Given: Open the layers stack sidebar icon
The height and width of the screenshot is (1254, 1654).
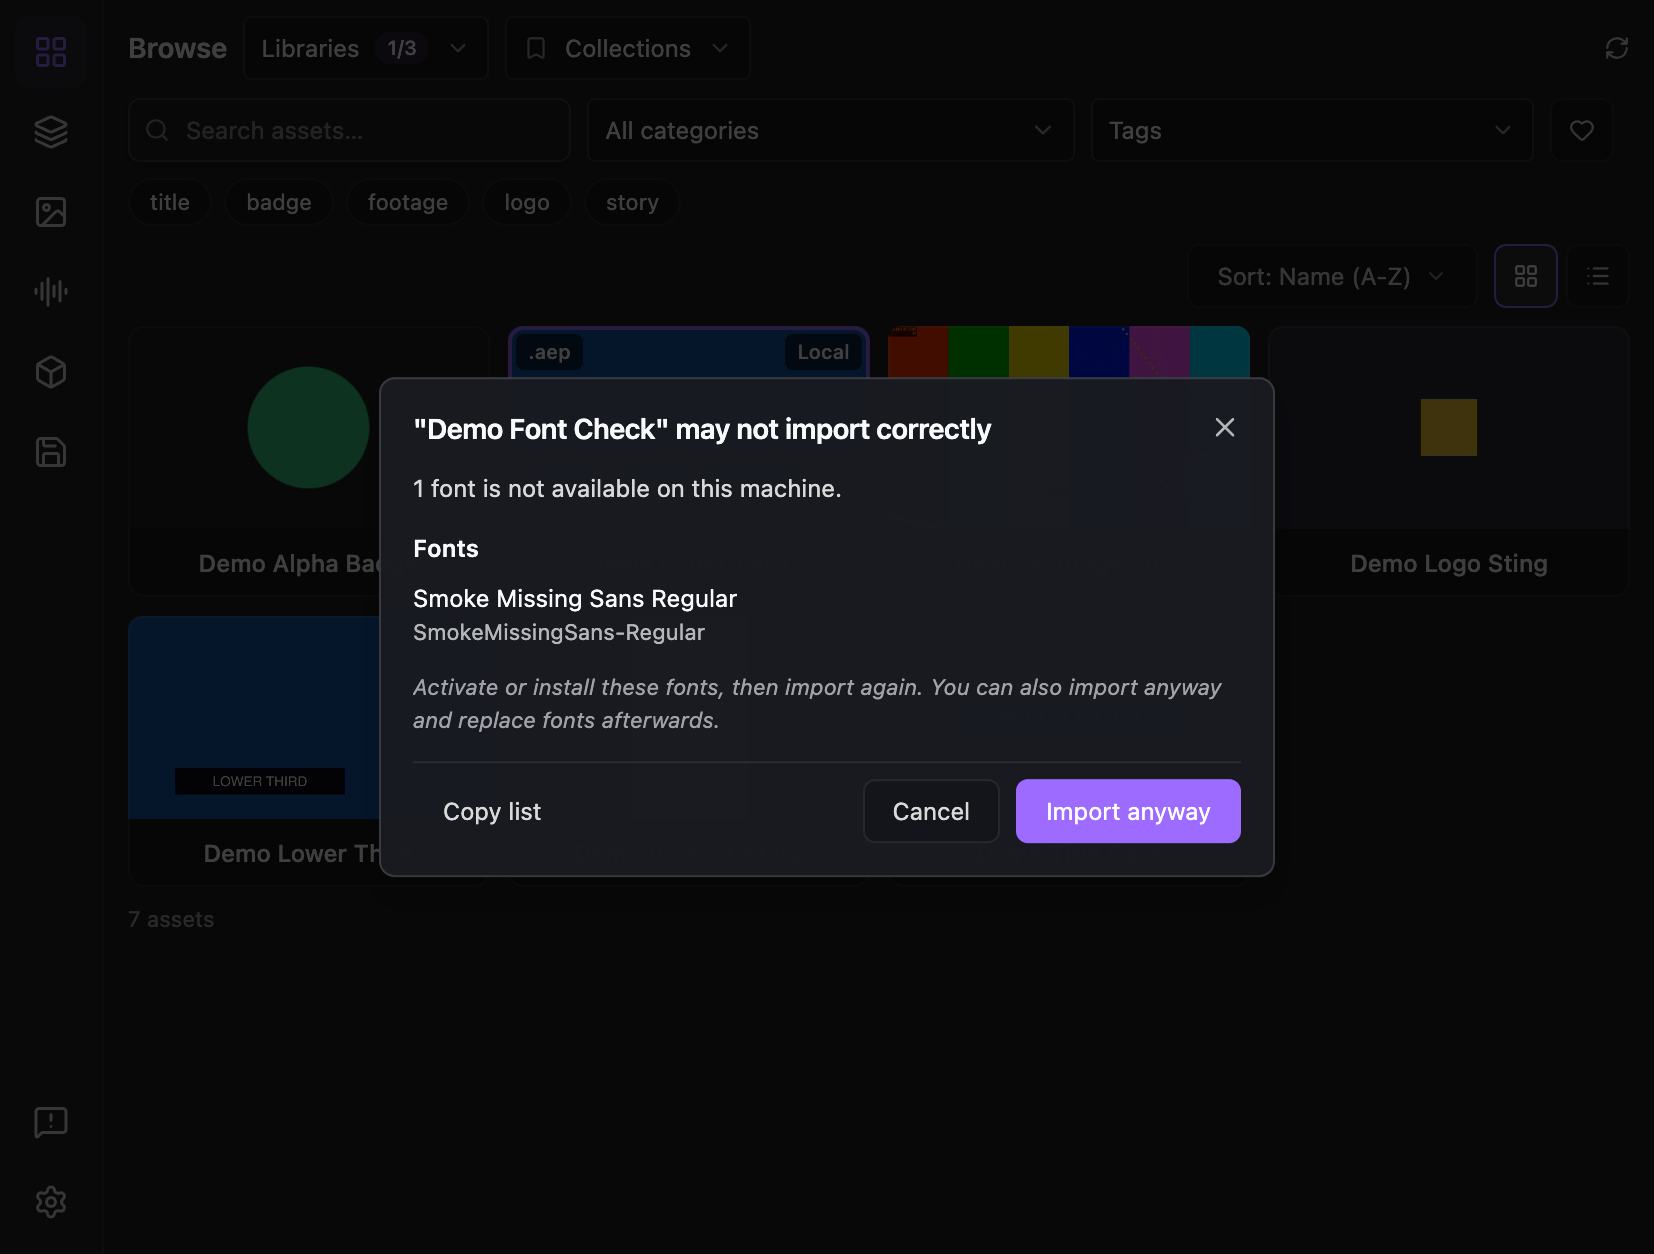Looking at the screenshot, I should 51,131.
